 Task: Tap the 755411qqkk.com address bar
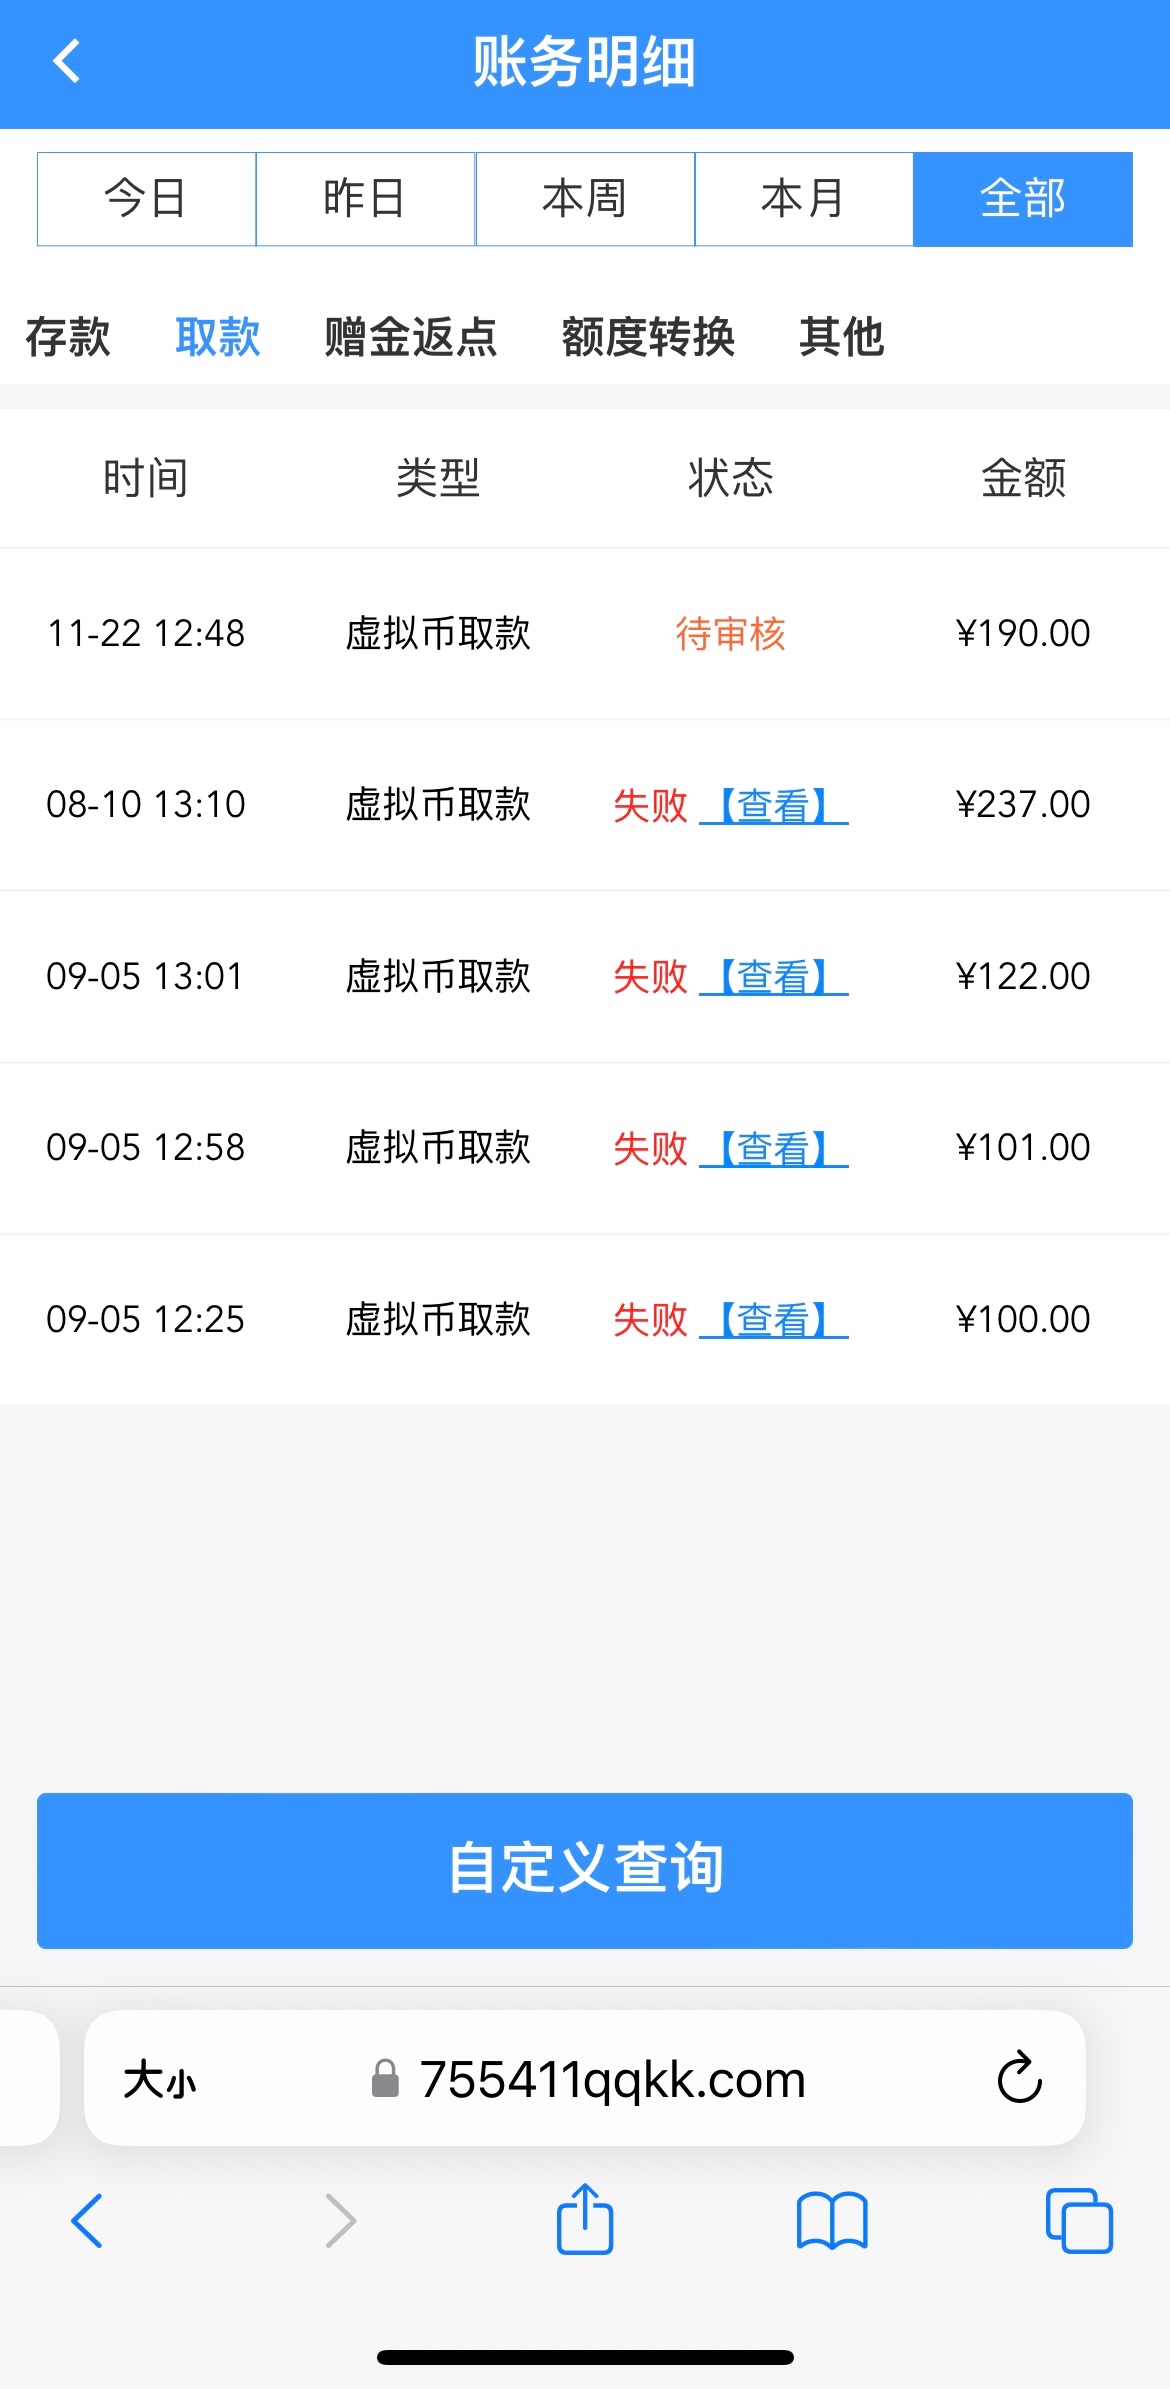[x=612, y=2080]
